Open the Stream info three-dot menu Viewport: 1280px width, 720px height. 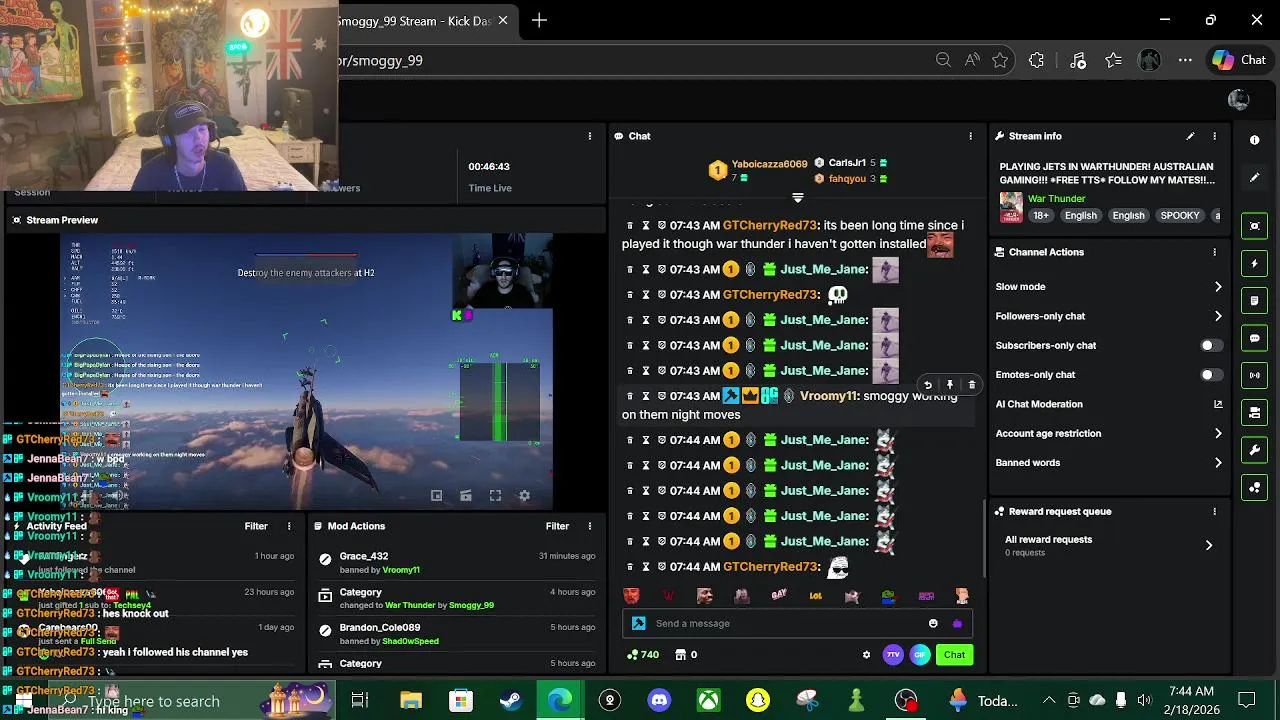1214,136
